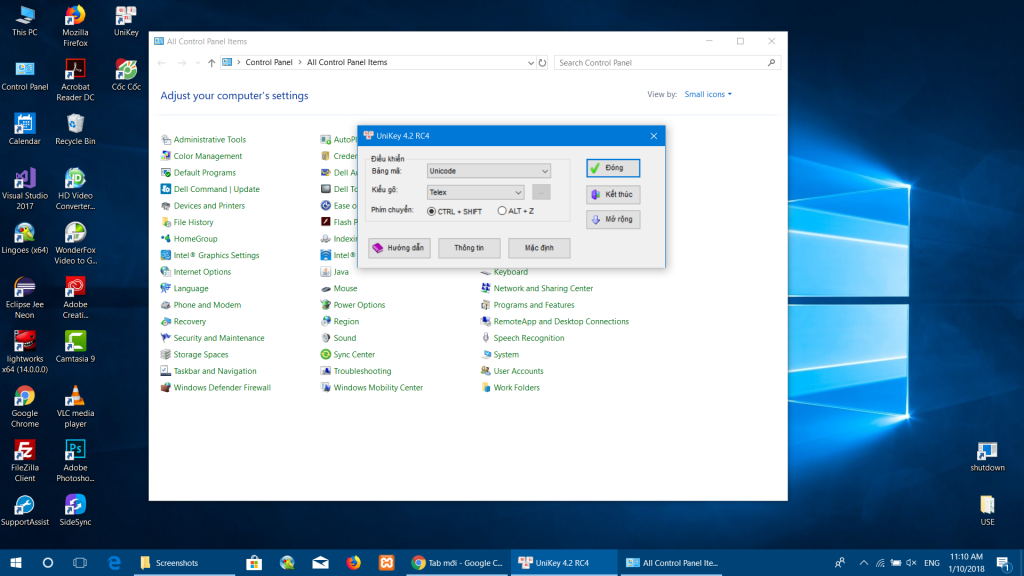
Task: Expand the Kiểu gõ Telex dropdown
Action: pos(475,192)
